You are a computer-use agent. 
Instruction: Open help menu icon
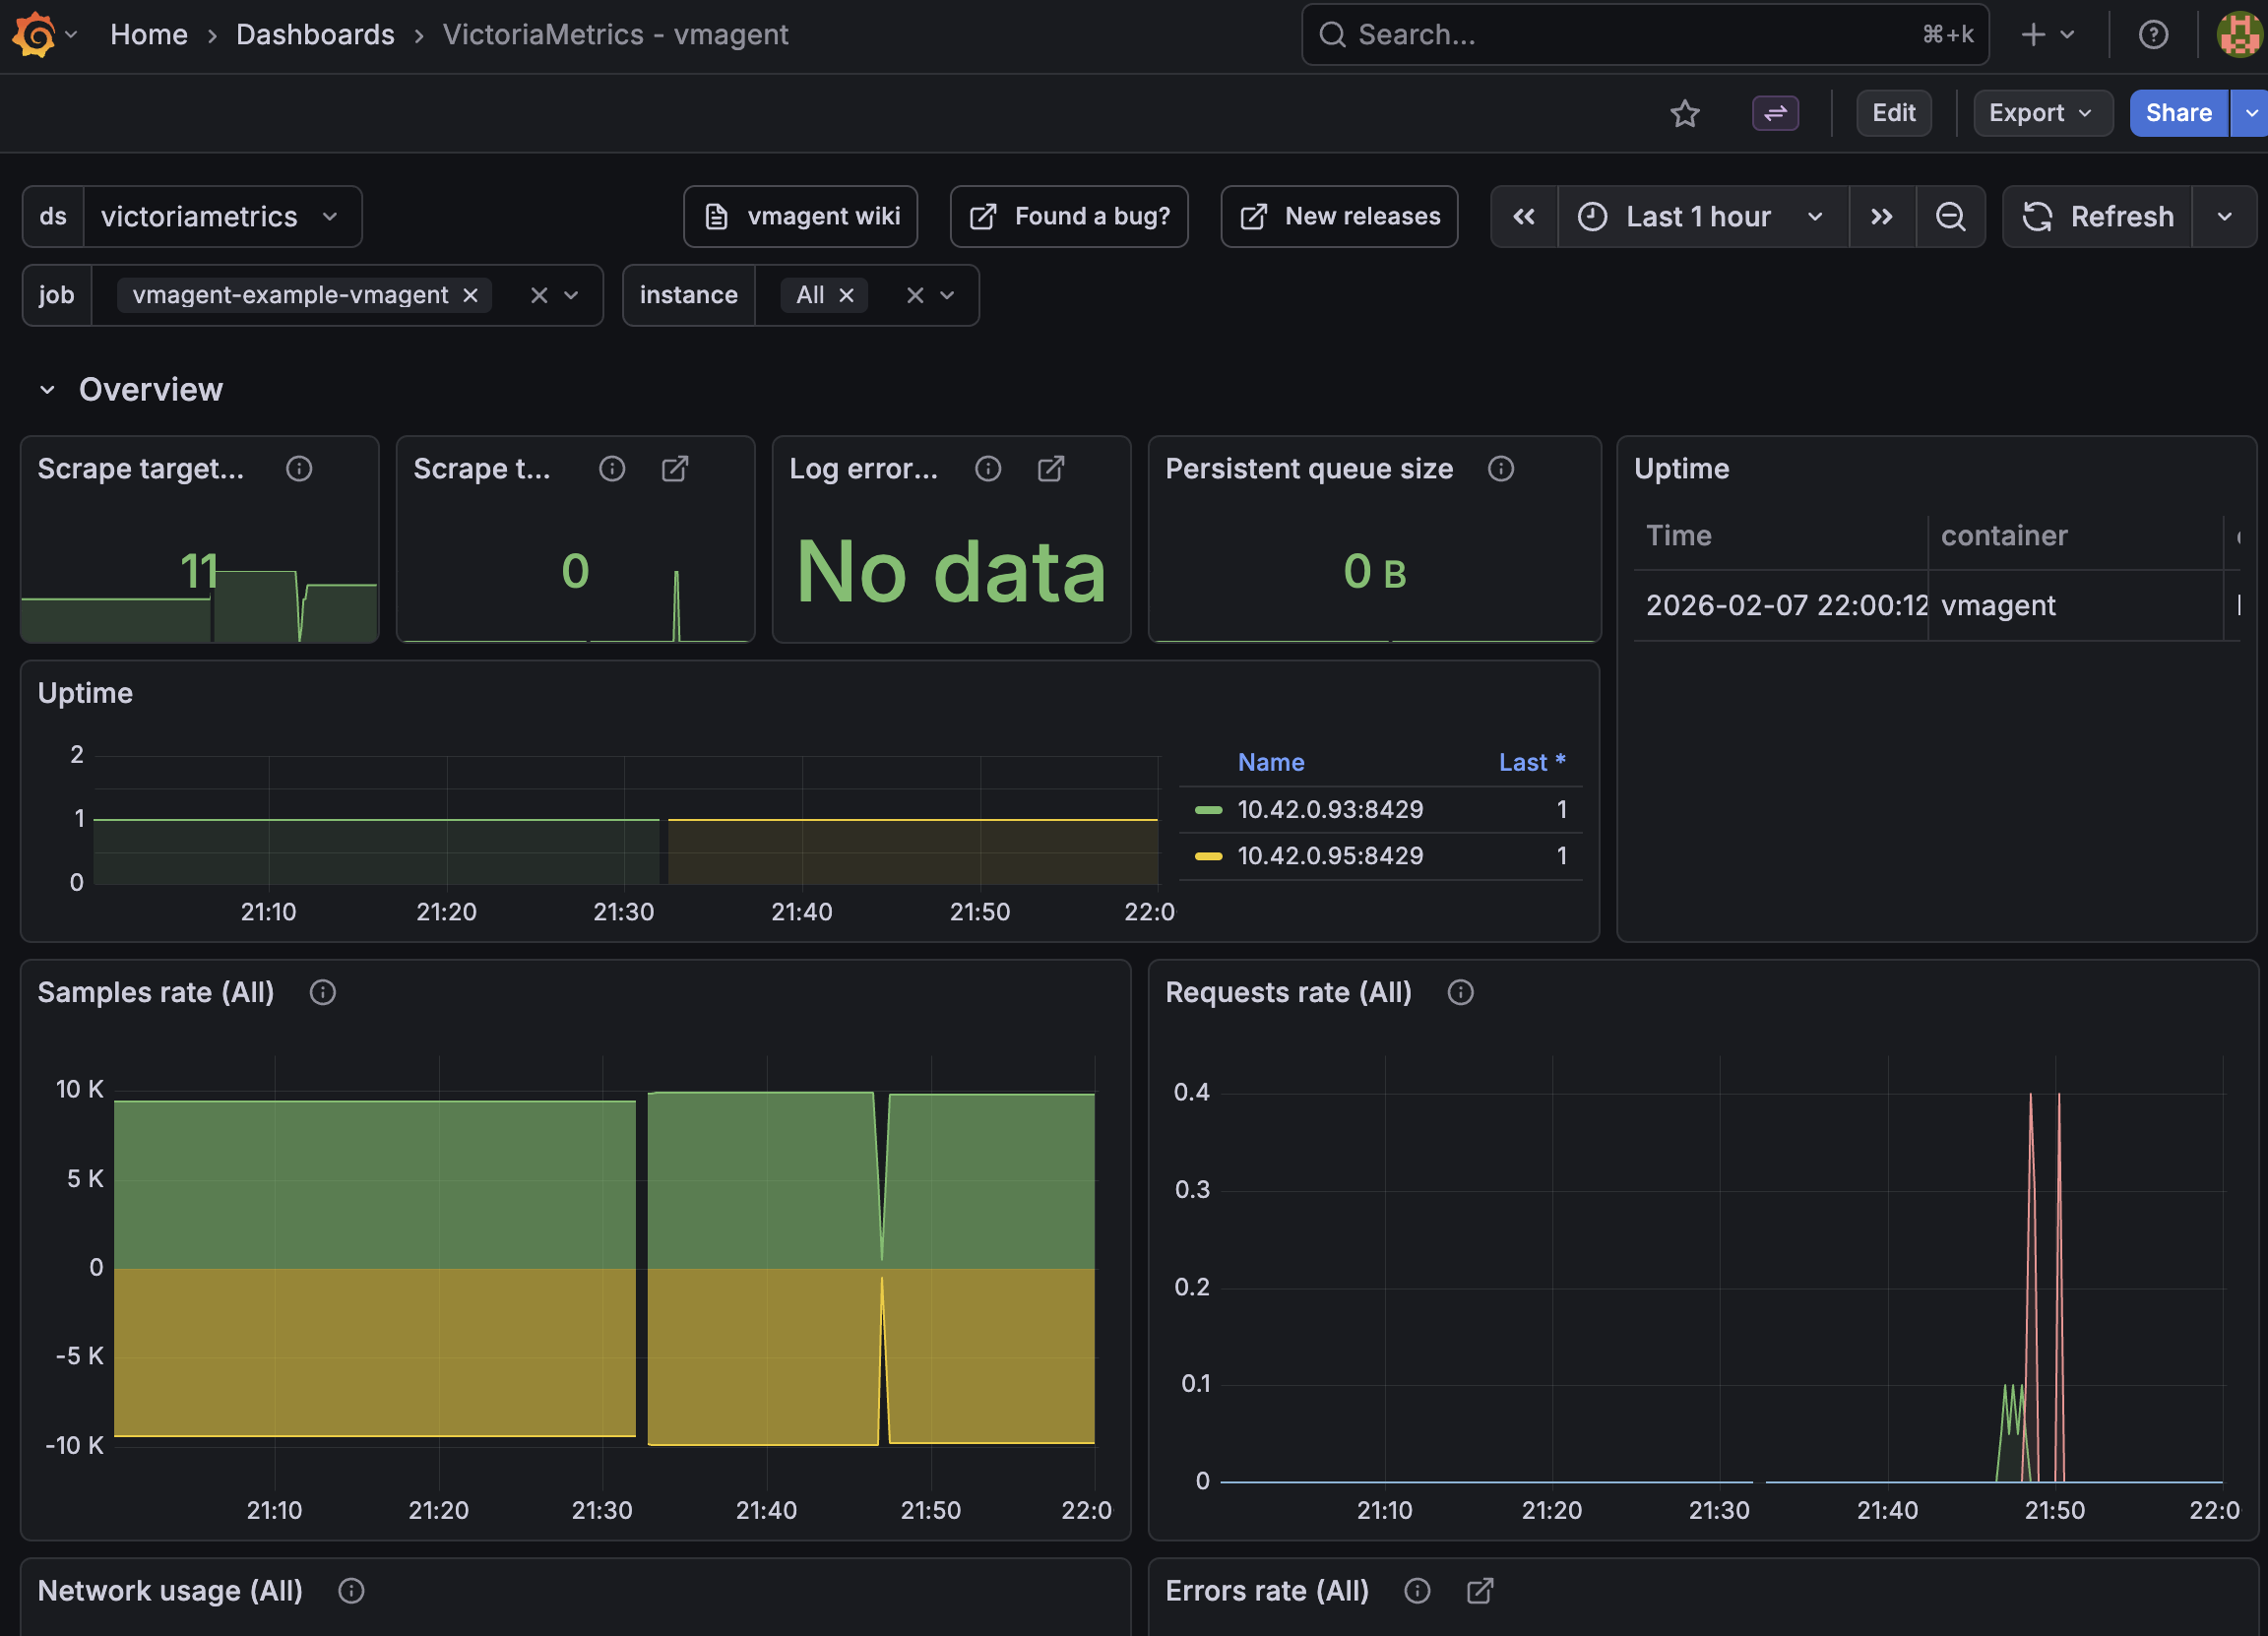click(2152, 35)
